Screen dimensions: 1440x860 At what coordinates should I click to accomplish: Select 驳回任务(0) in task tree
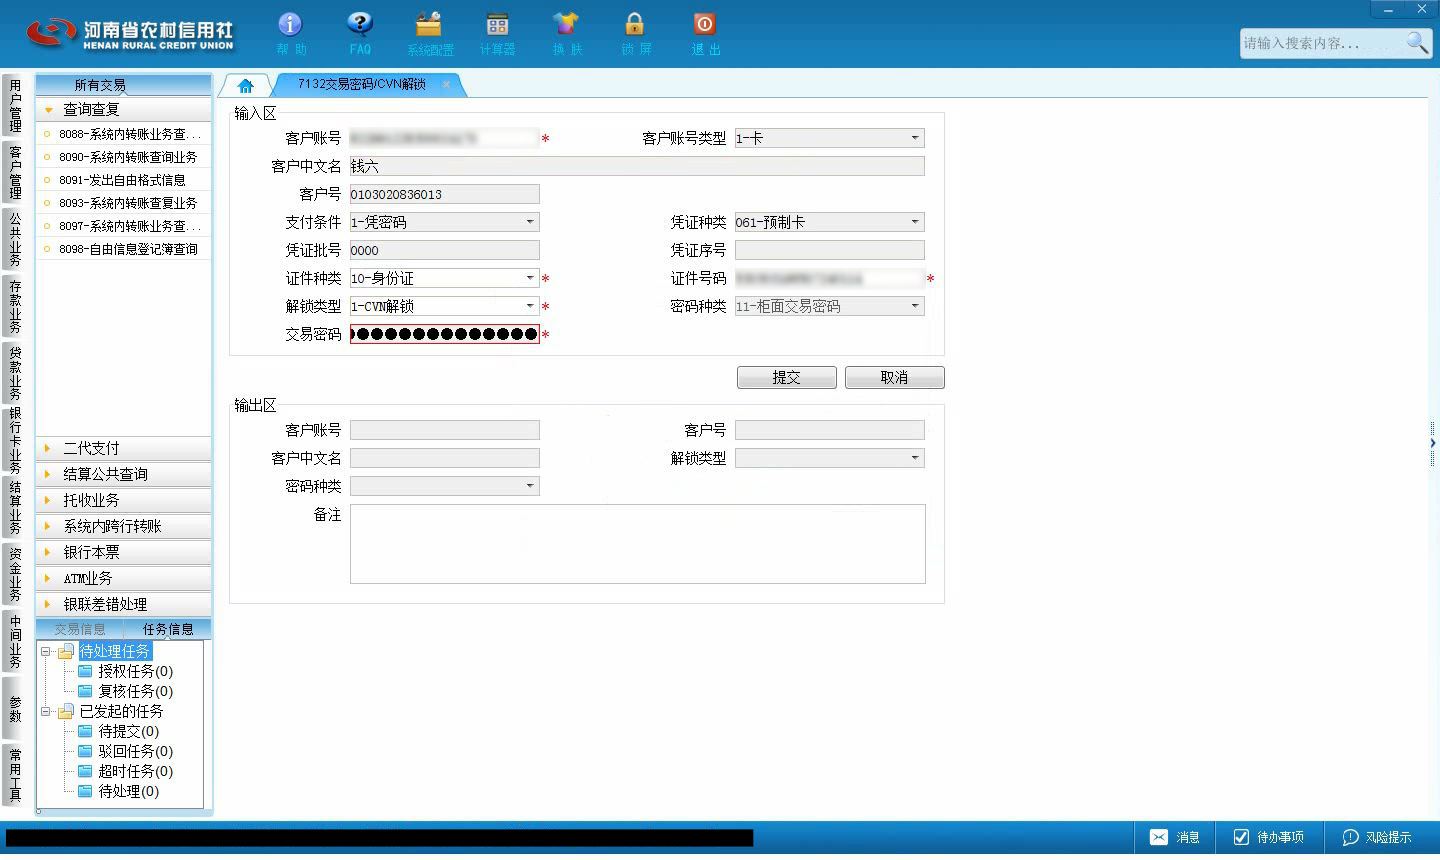click(x=135, y=751)
